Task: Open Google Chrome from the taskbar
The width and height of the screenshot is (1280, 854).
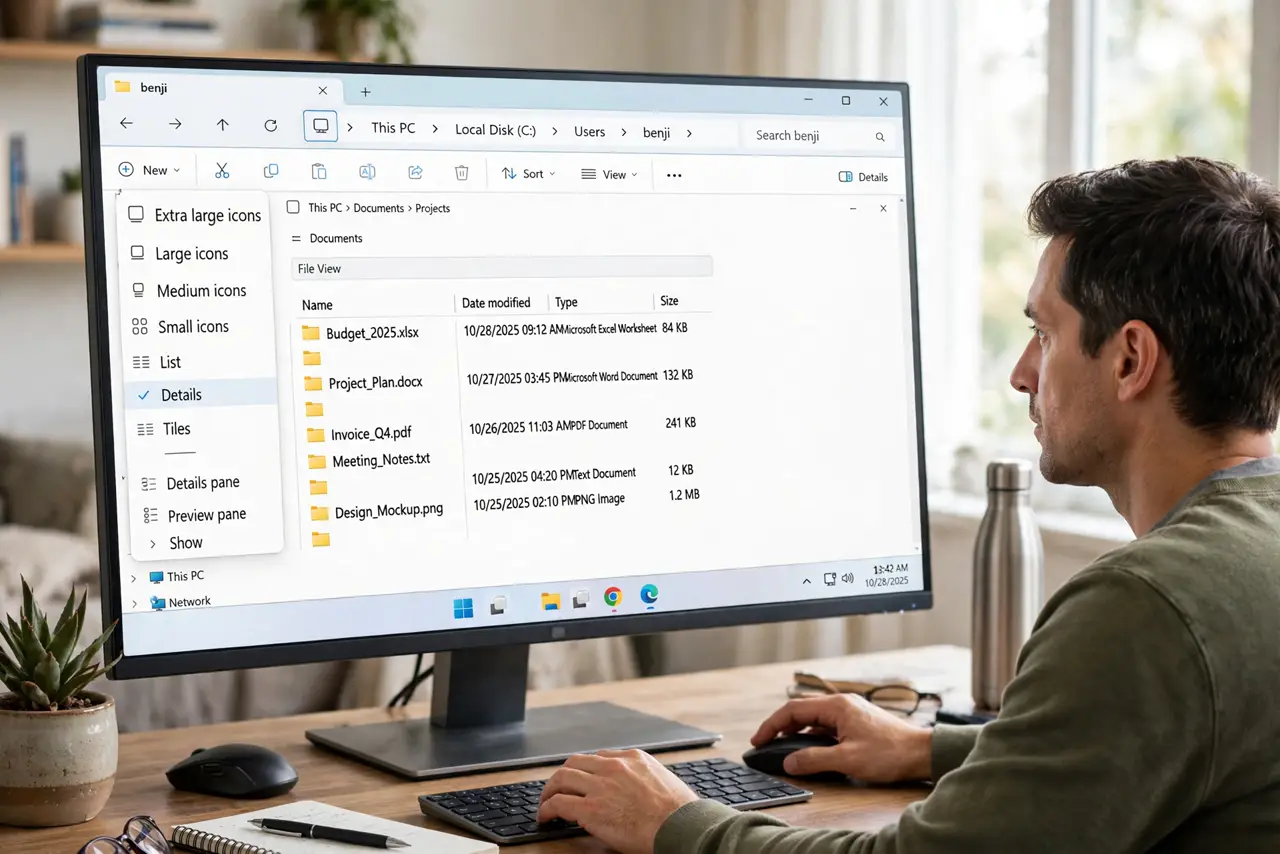Action: 613,597
